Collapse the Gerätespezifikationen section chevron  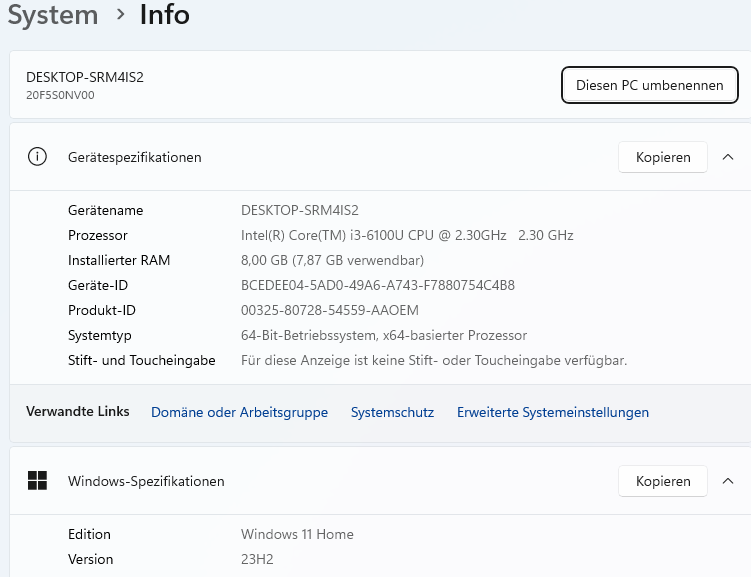[728, 157]
